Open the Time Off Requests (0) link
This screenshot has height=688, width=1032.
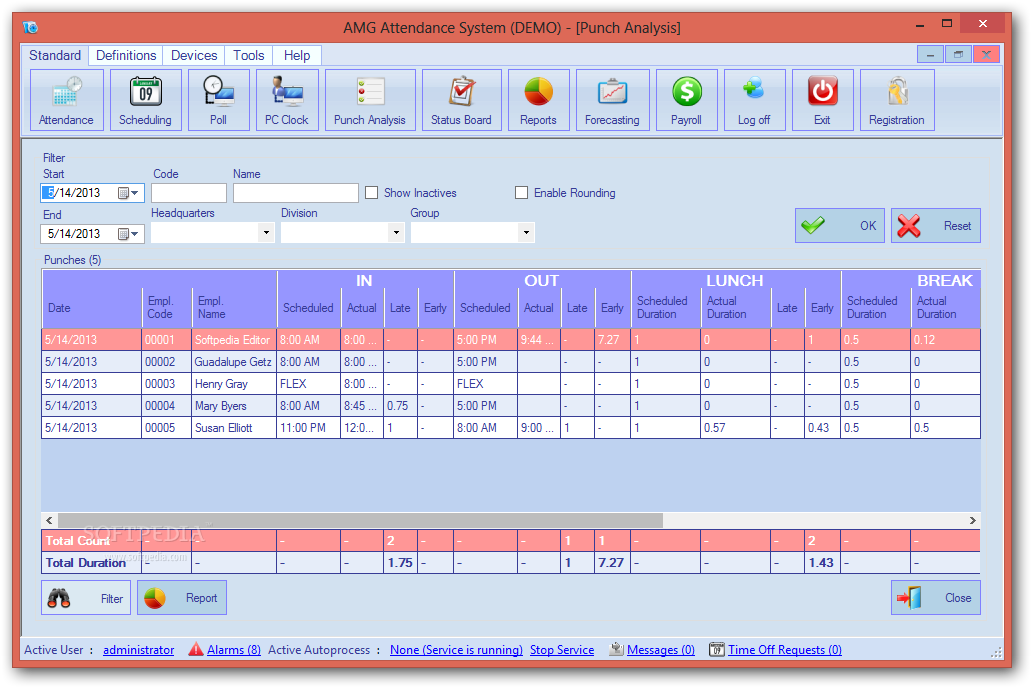coord(785,650)
